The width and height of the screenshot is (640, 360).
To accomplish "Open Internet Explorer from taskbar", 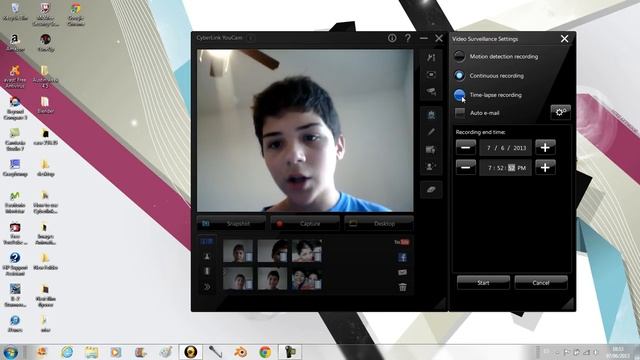I will pyautogui.click(x=67, y=352).
